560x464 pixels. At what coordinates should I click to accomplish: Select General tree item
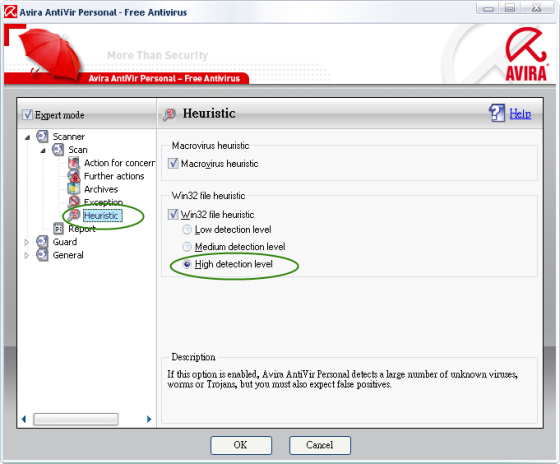coord(68,255)
